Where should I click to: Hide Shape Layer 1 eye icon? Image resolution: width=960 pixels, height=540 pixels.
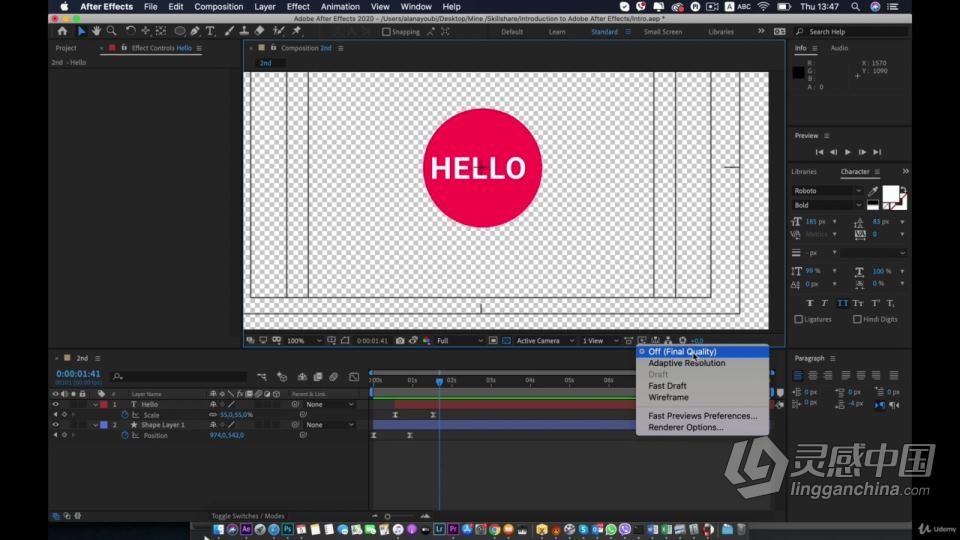pos(55,424)
